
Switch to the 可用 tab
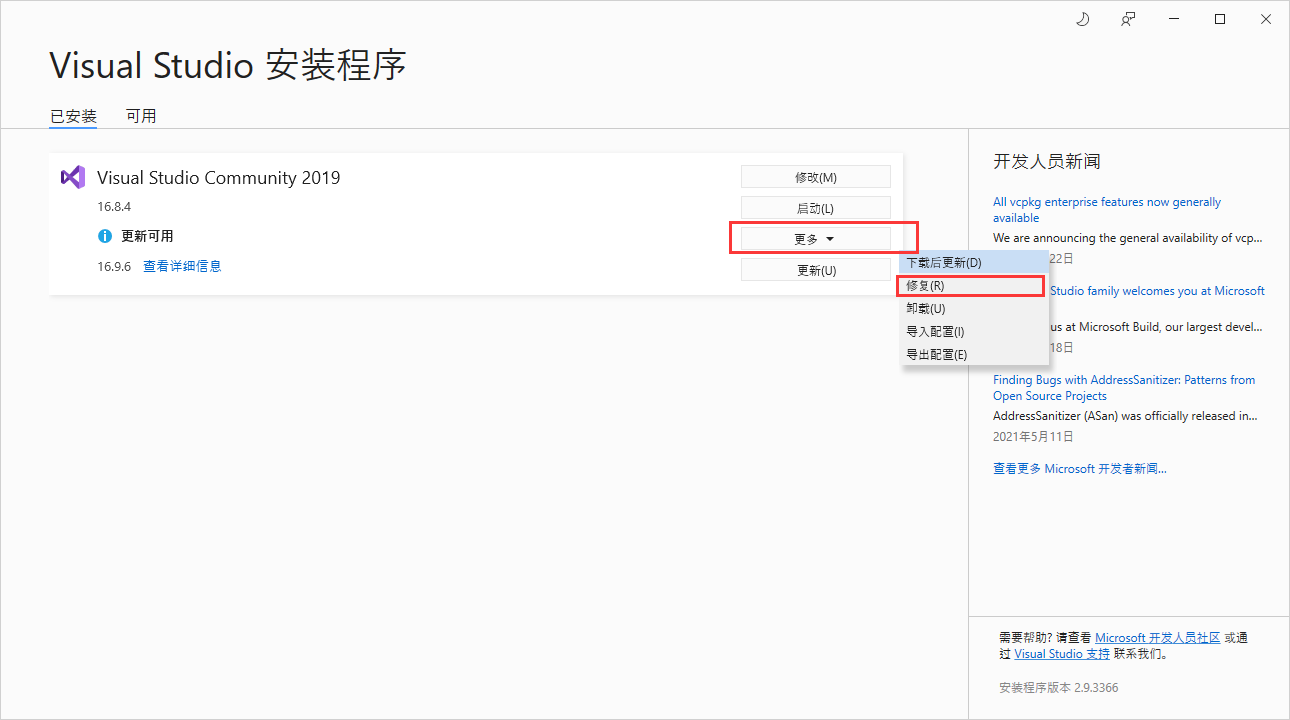(x=141, y=116)
